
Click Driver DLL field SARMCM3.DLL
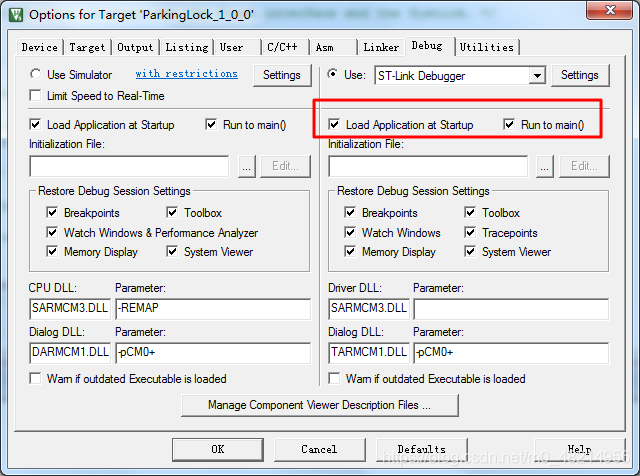tap(369, 308)
